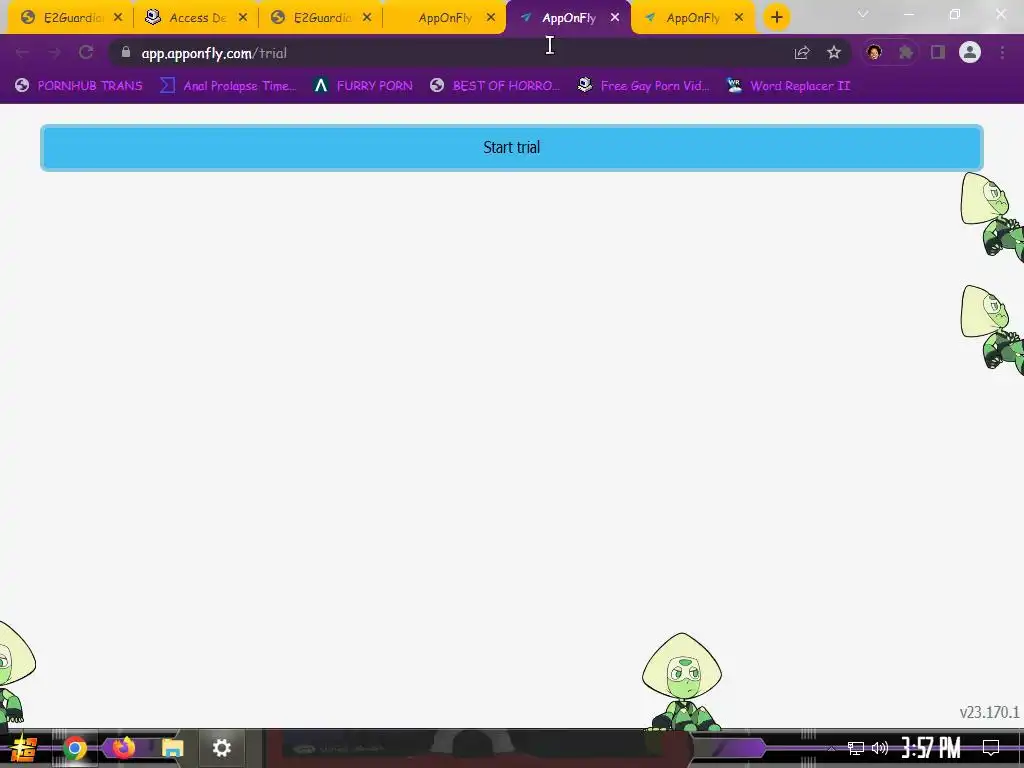This screenshot has height=768, width=1024.
Task: Close the active AppOnFly tab
Action: pyautogui.click(x=615, y=18)
